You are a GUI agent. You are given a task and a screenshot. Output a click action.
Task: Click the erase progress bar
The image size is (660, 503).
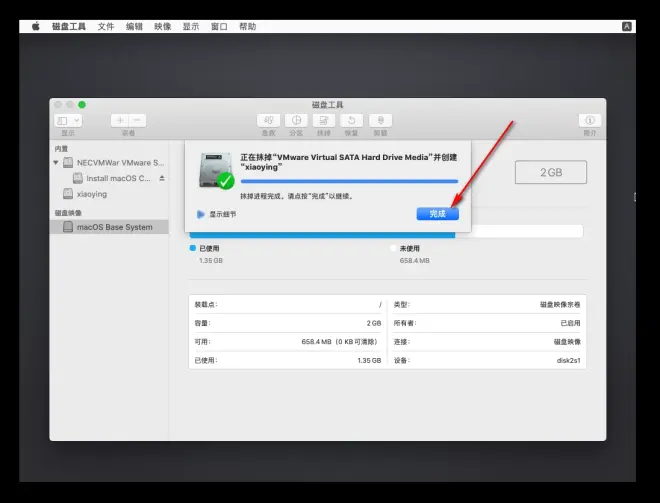(x=349, y=181)
